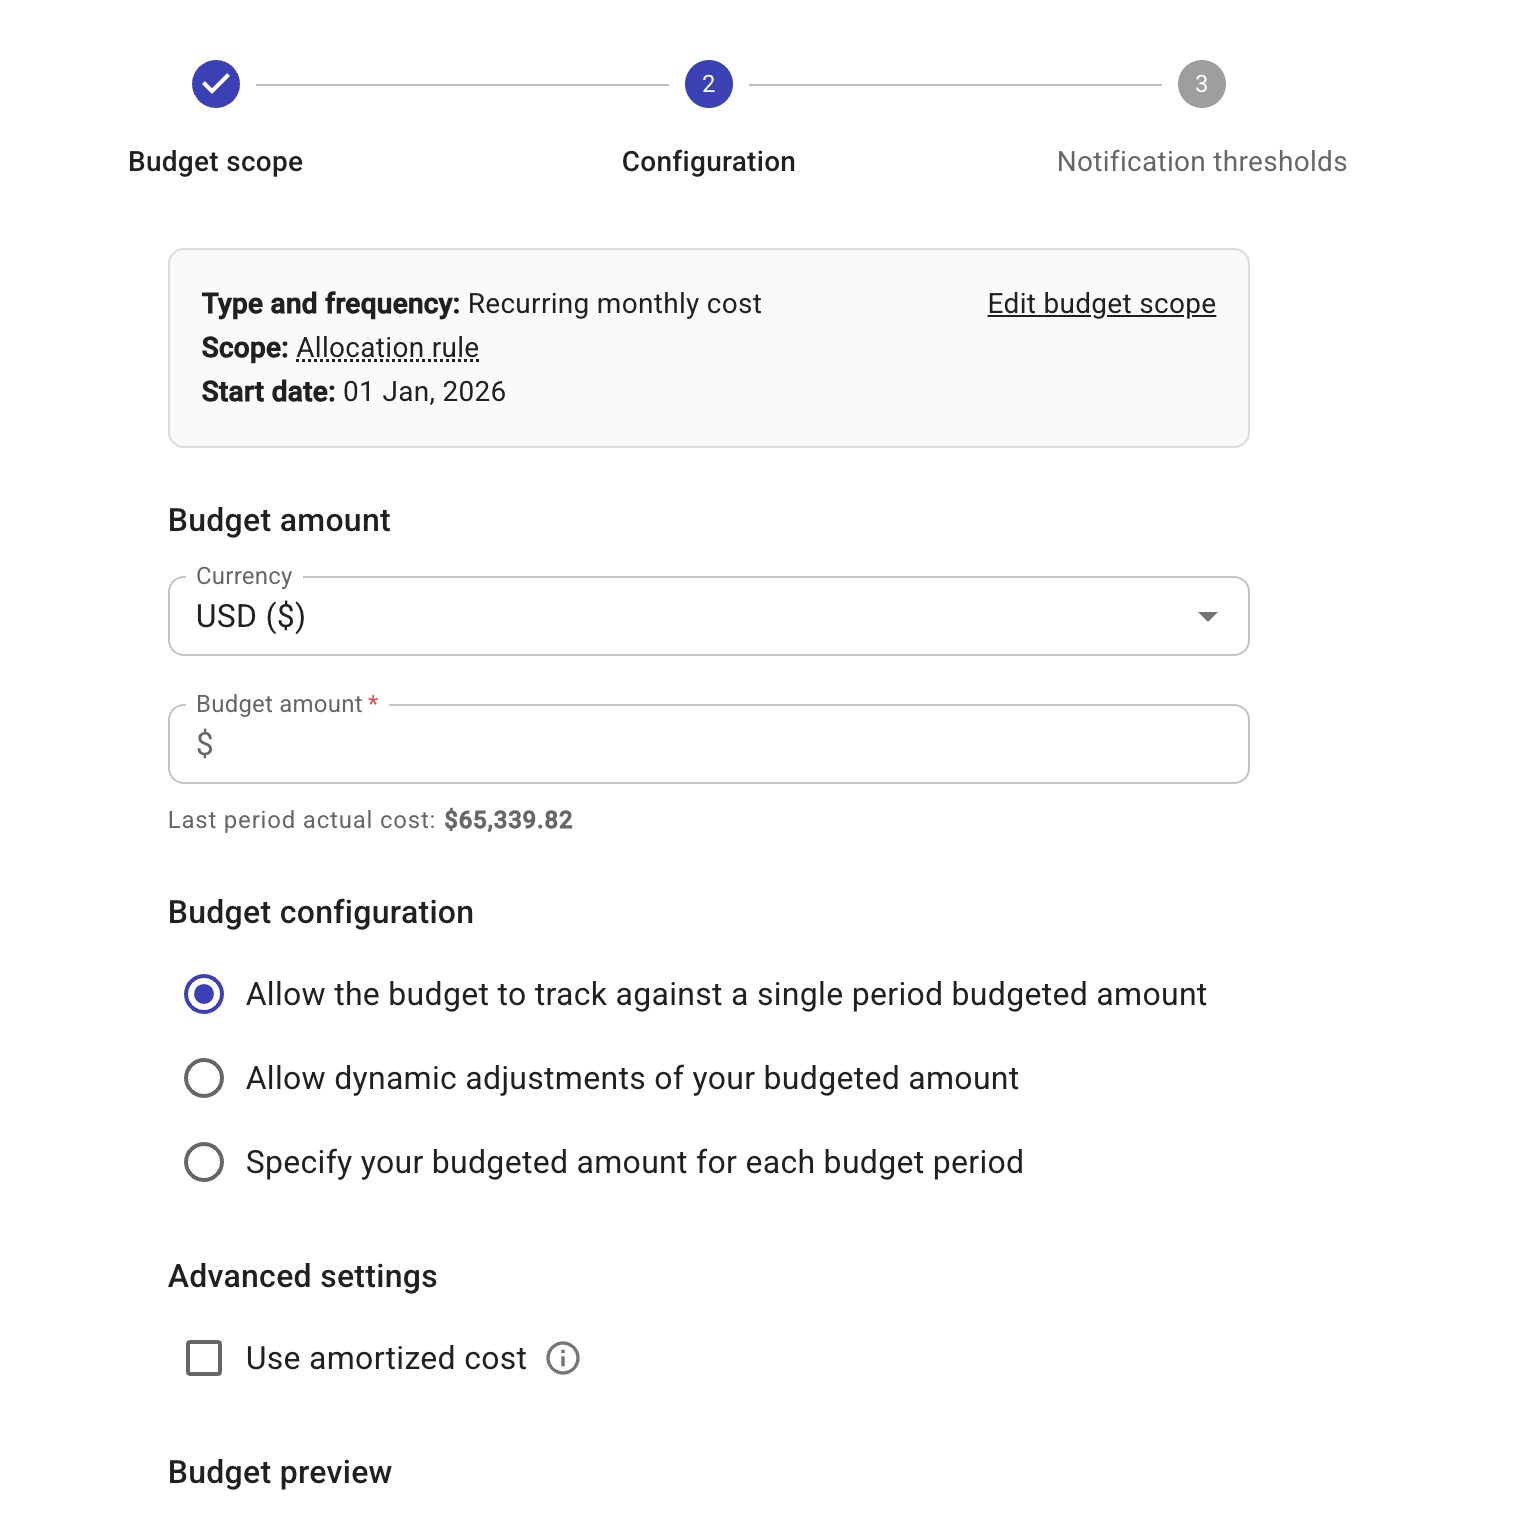
Task: Choose specify amount for each budget period
Action: tap(204, 1162)
